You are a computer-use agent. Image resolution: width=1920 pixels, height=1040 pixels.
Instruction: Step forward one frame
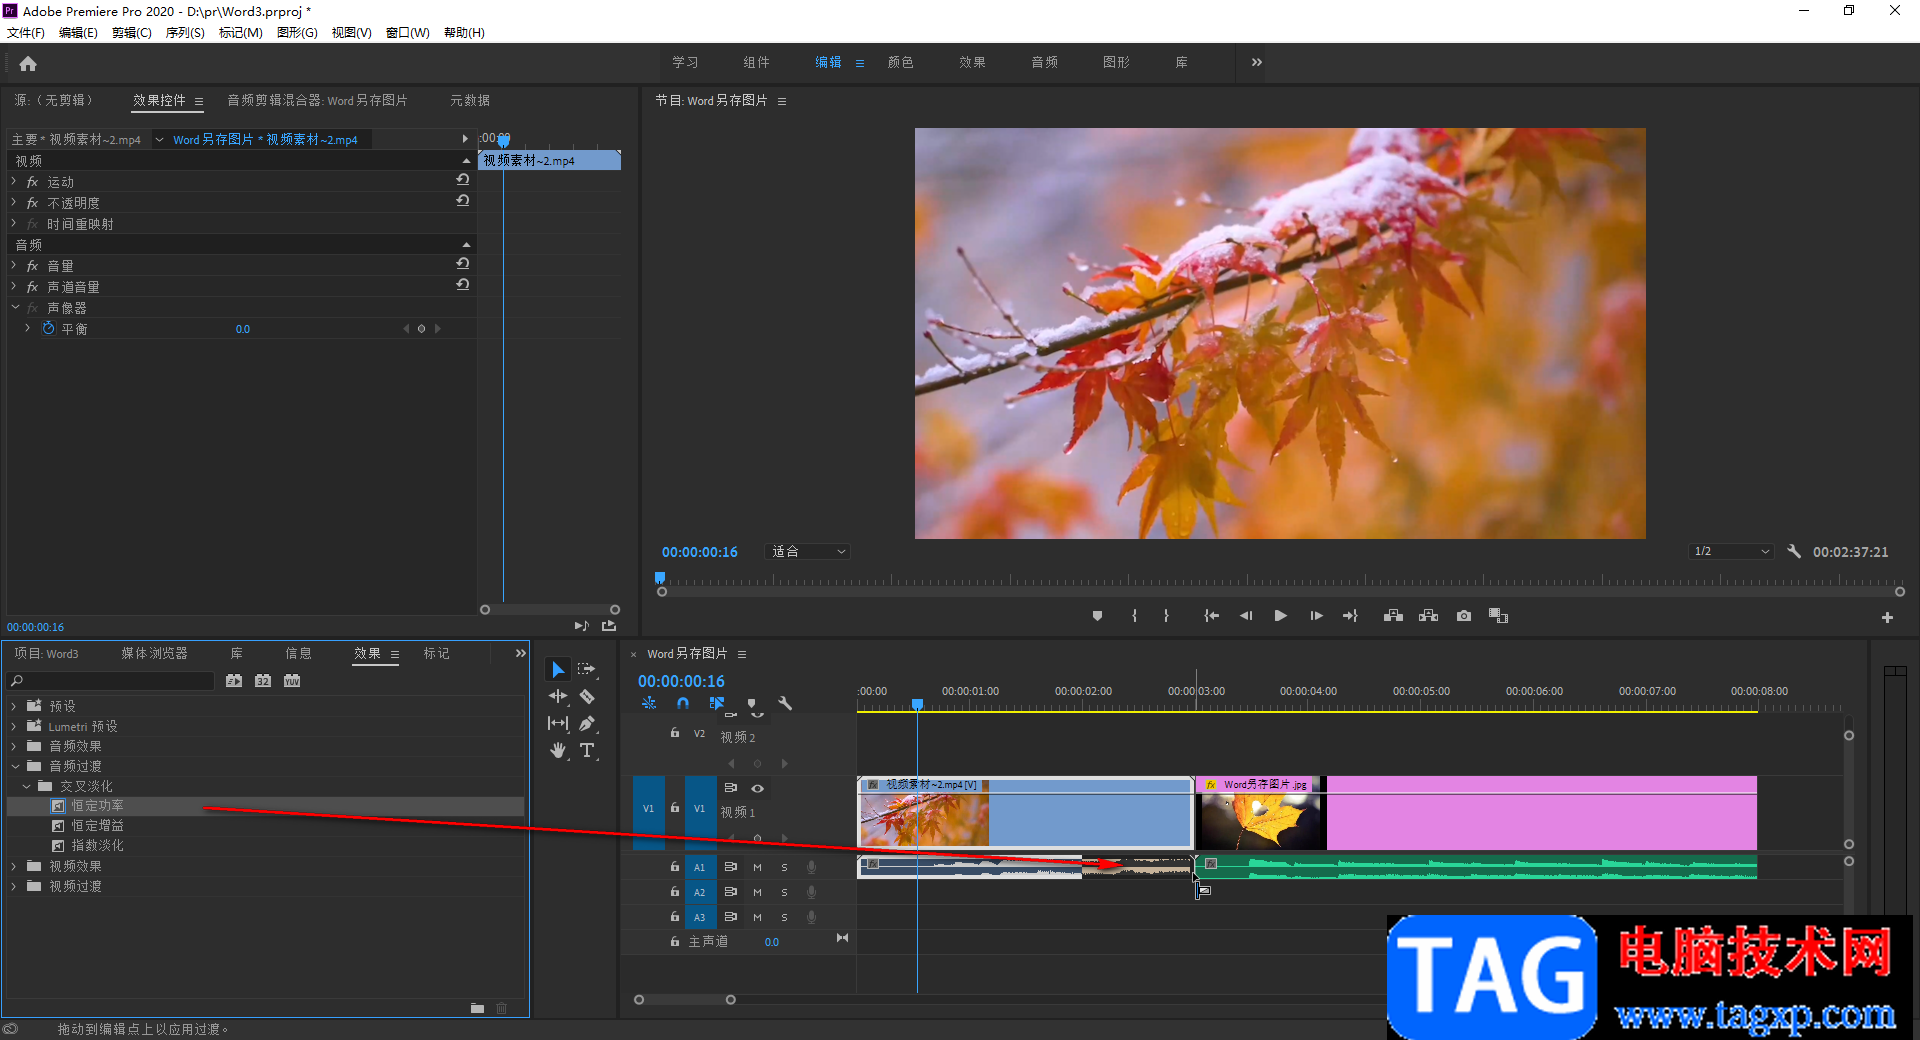[x=1316, y=616]
